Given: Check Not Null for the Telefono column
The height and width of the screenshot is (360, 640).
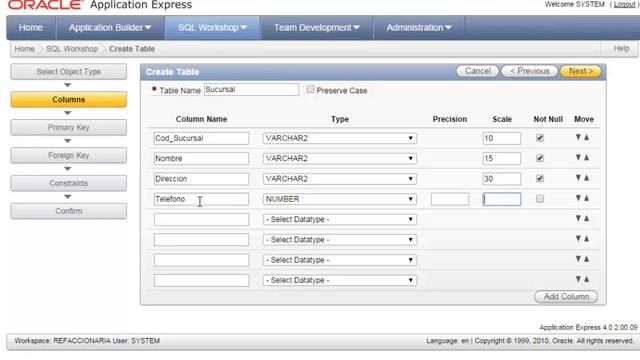Looking at the screenshot, I should click(540, 199).
